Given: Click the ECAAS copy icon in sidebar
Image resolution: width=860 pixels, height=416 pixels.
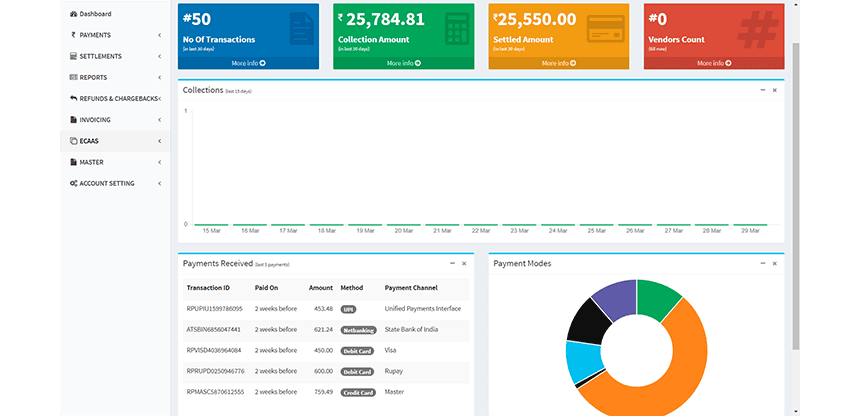Looking at the screenshot, I should coord(73,141).
